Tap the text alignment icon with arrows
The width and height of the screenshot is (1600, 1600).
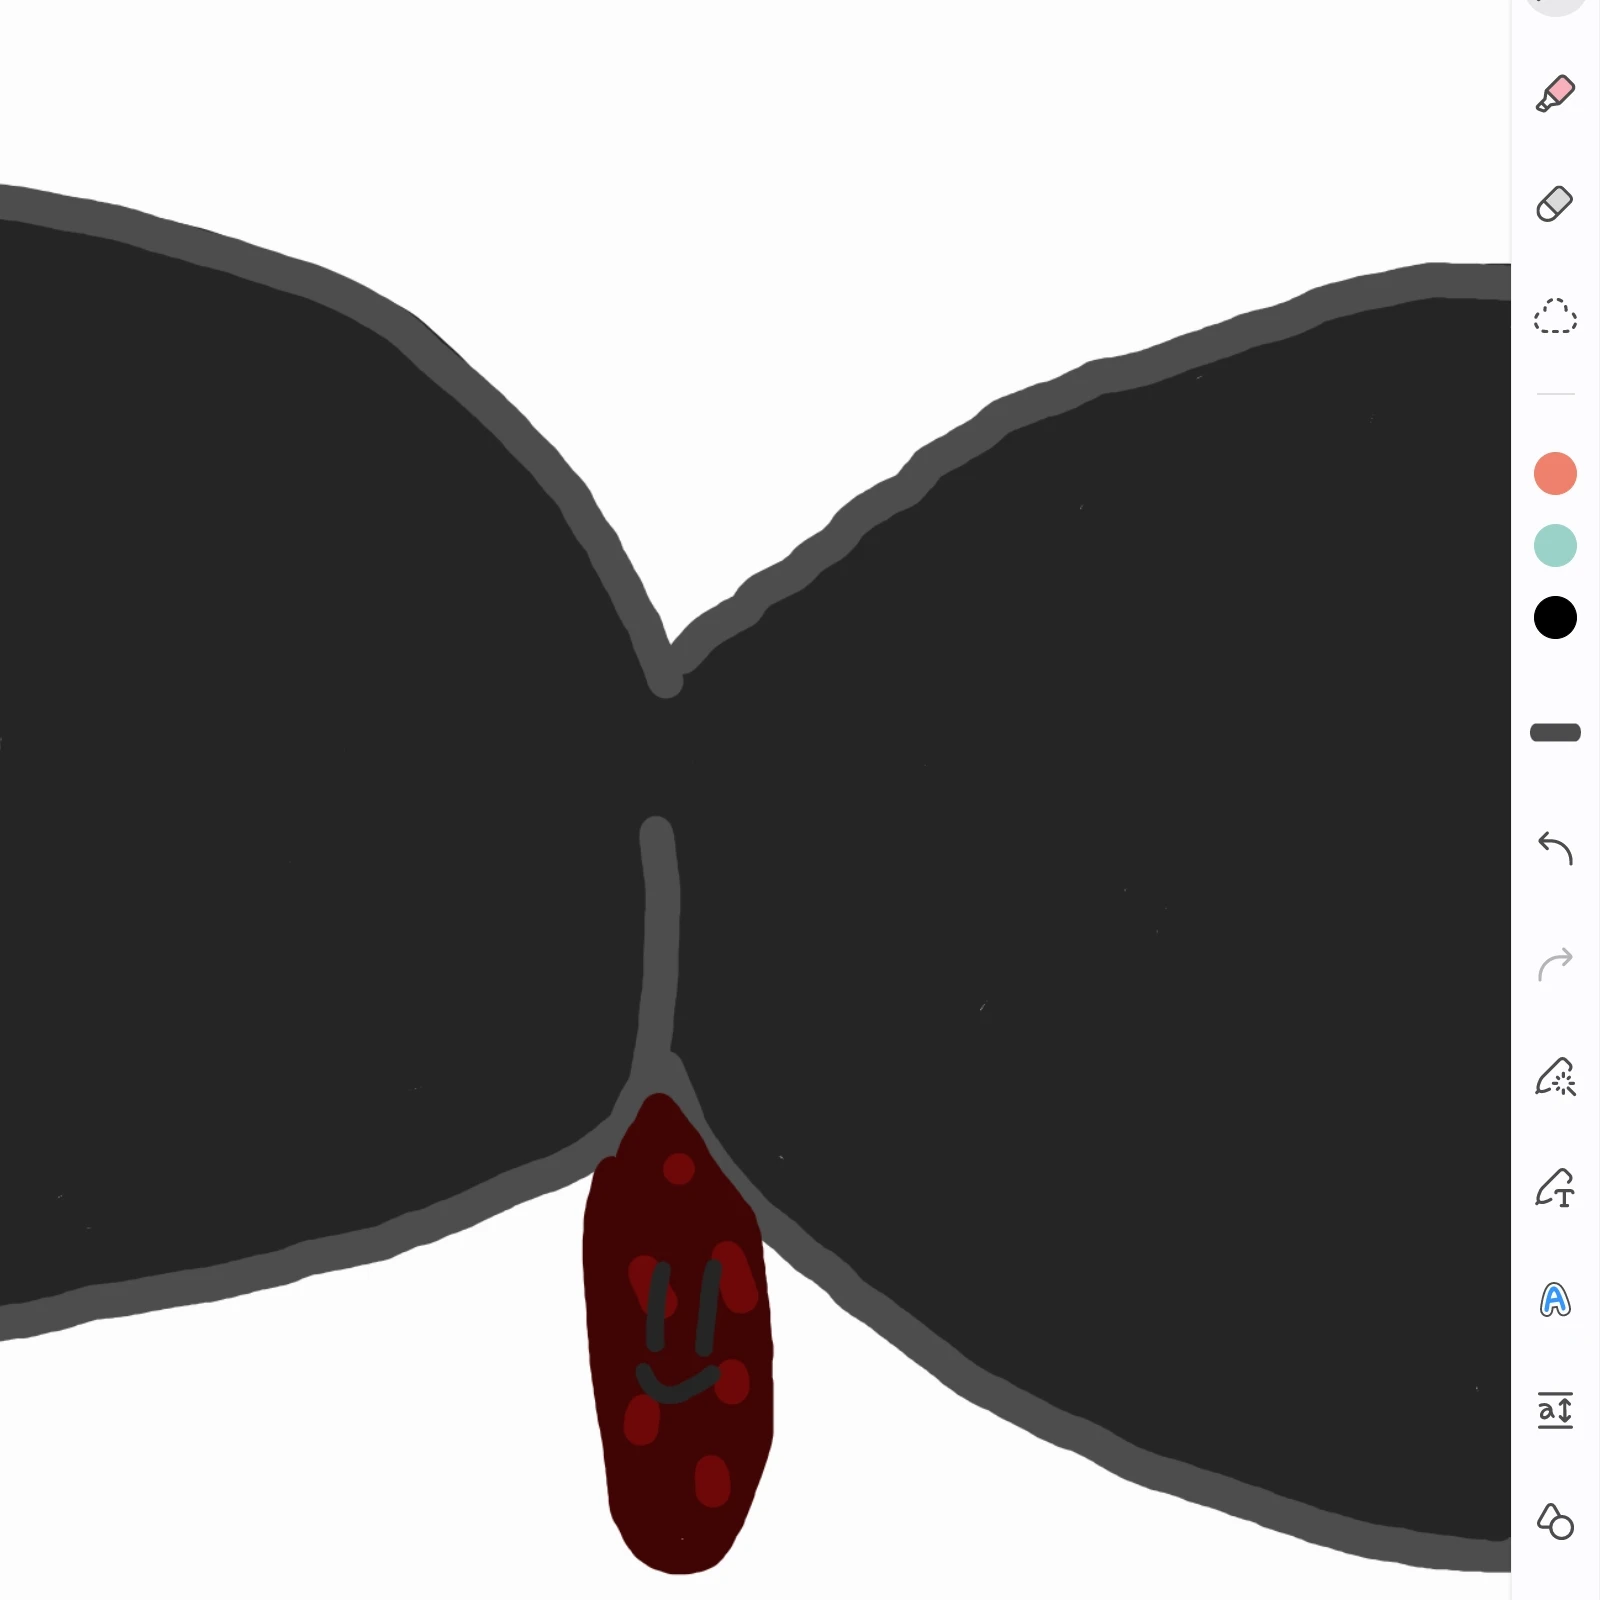(x=1555, y=1411)
